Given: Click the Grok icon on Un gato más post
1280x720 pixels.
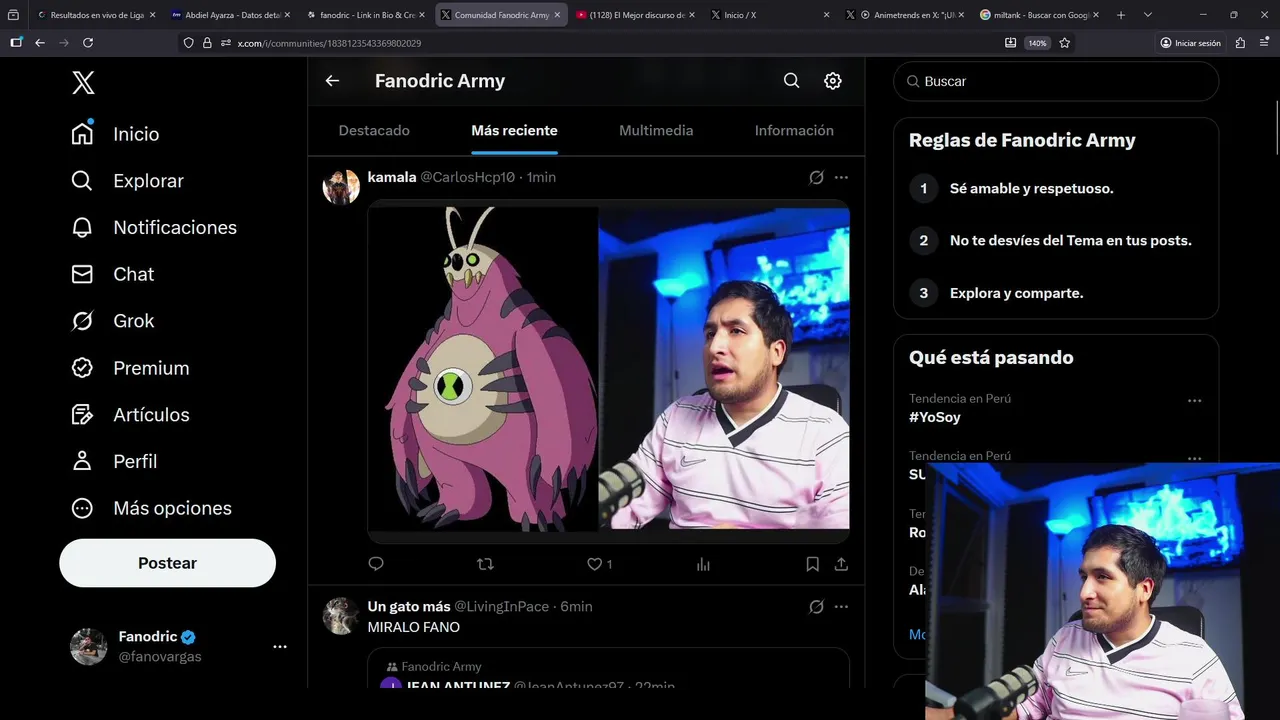Looking at the screenshot, I should click(x=816, y=607).
